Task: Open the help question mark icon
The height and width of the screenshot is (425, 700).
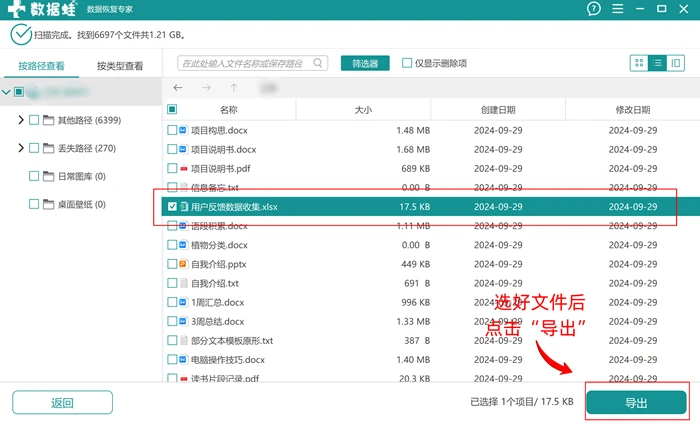Action: pyautogui.click(x=593, y=8)
